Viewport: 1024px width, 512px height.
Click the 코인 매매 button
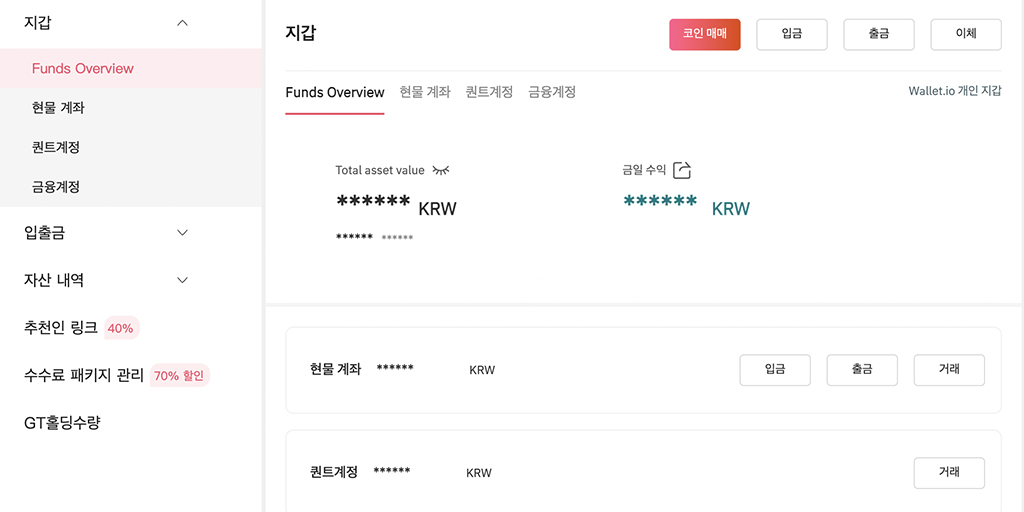[705, 34]
